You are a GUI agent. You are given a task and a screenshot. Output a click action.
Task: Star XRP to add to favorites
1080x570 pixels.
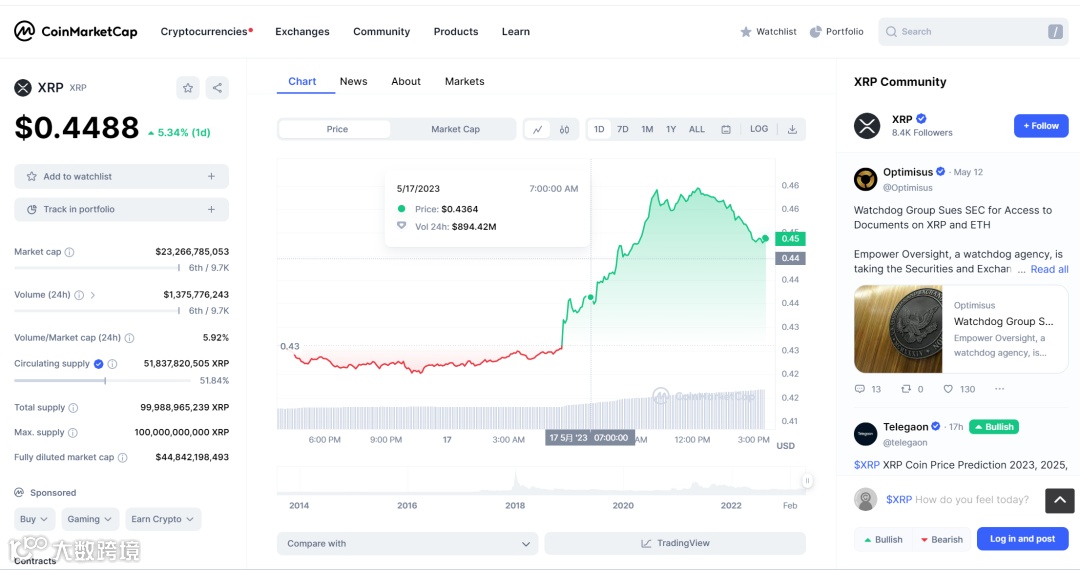pos(188,88)
